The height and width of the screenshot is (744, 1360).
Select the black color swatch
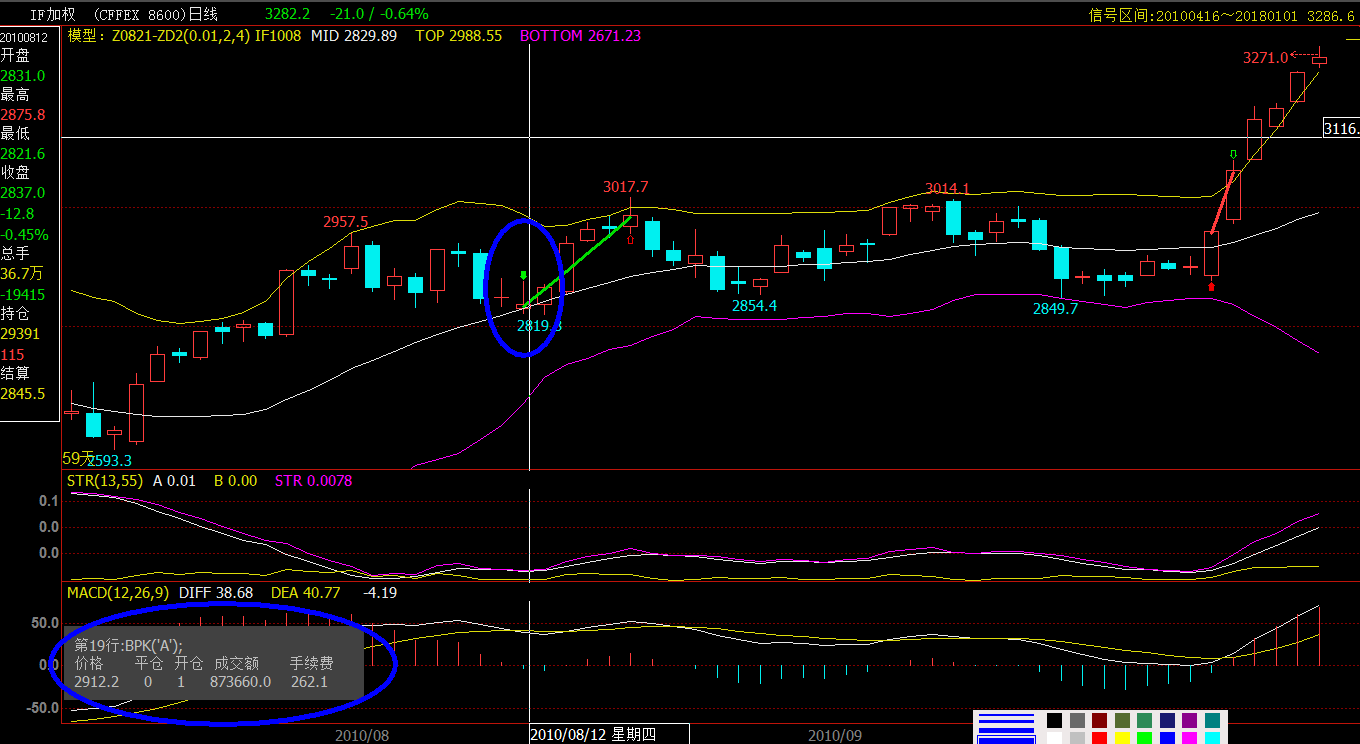coord(1054,720)
